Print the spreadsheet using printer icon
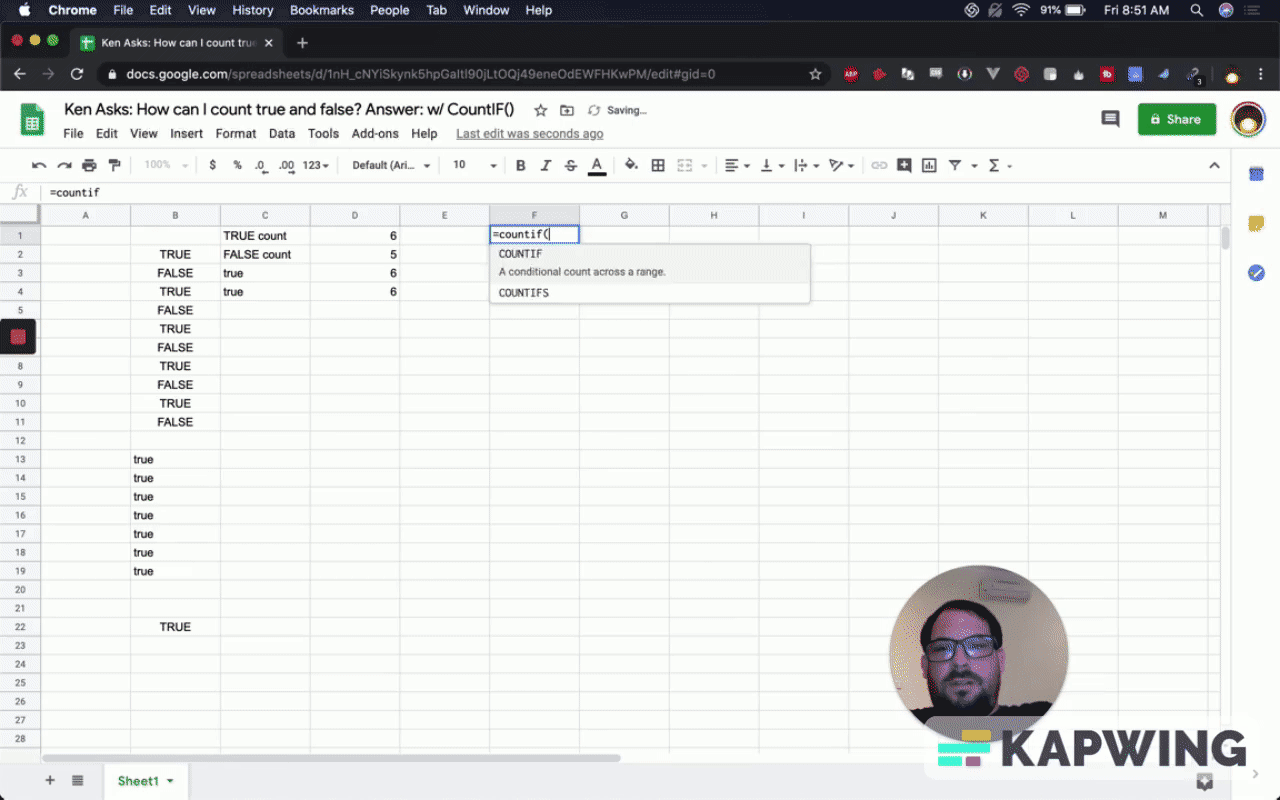Screen dimensions: 1280x800 tap(89, 165)
